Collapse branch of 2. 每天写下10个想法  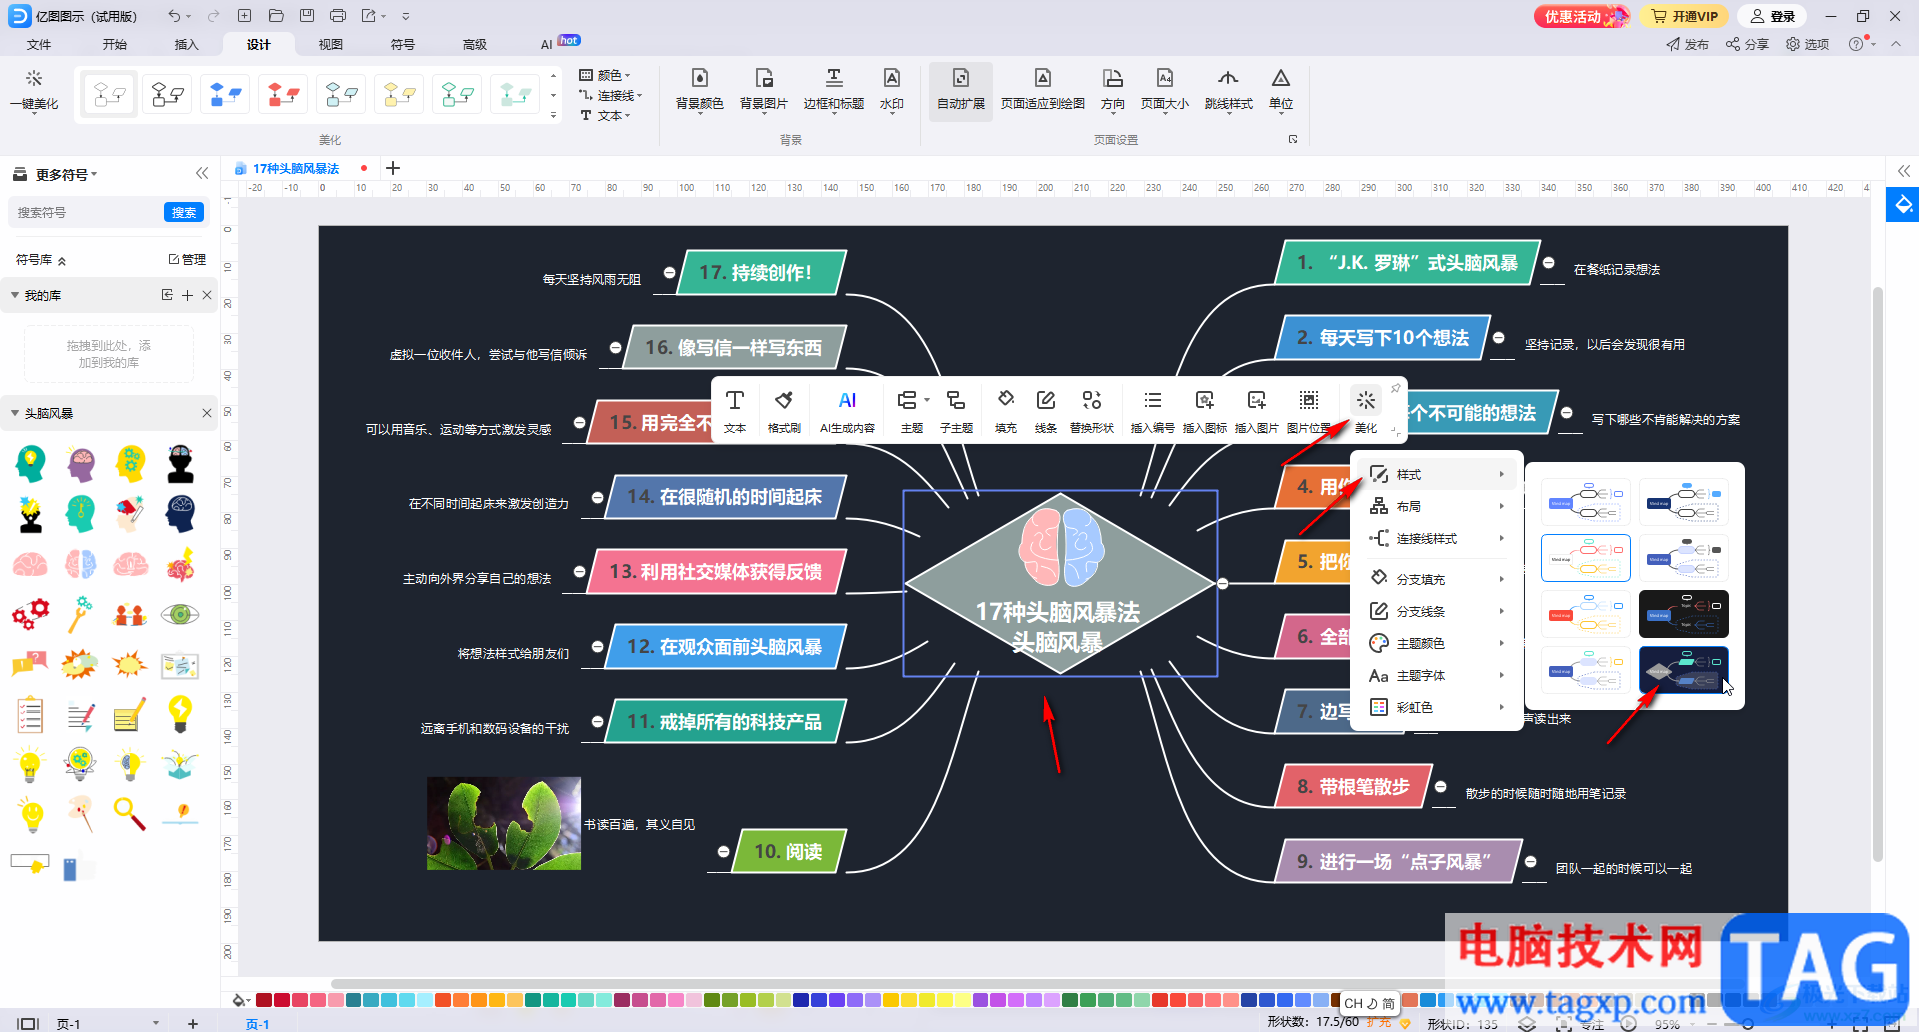point(1498,338)
